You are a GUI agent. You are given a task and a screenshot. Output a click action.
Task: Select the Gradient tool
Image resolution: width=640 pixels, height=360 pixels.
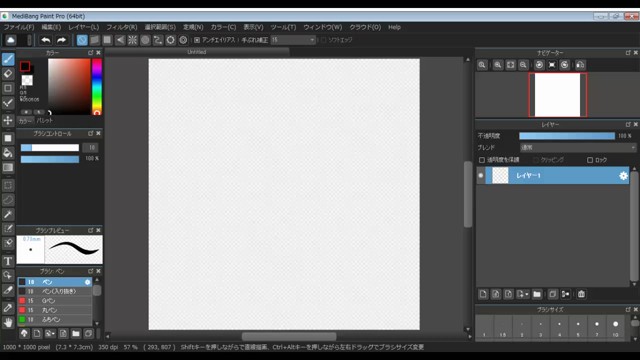click(x=8, y=168)
